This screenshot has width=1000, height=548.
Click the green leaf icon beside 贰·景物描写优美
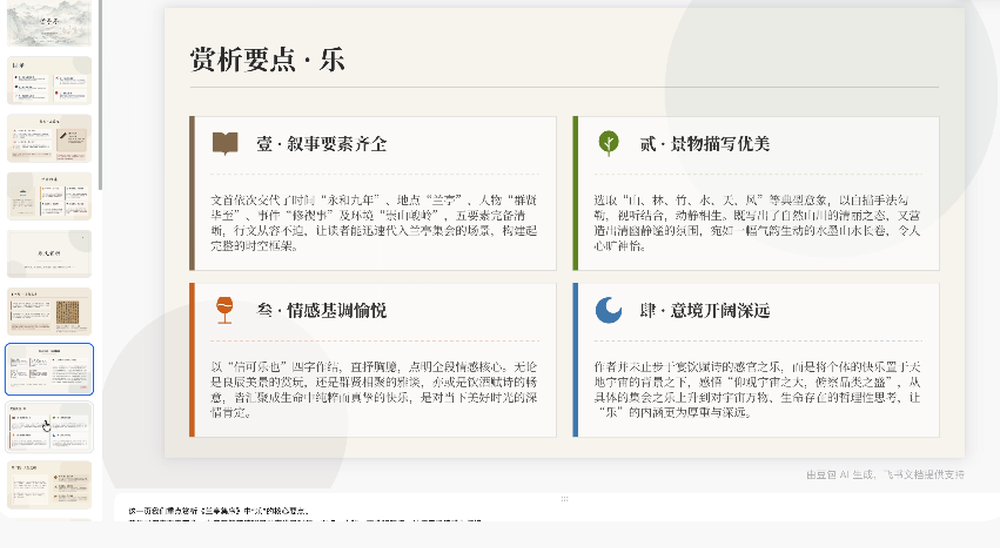[608, 144]
